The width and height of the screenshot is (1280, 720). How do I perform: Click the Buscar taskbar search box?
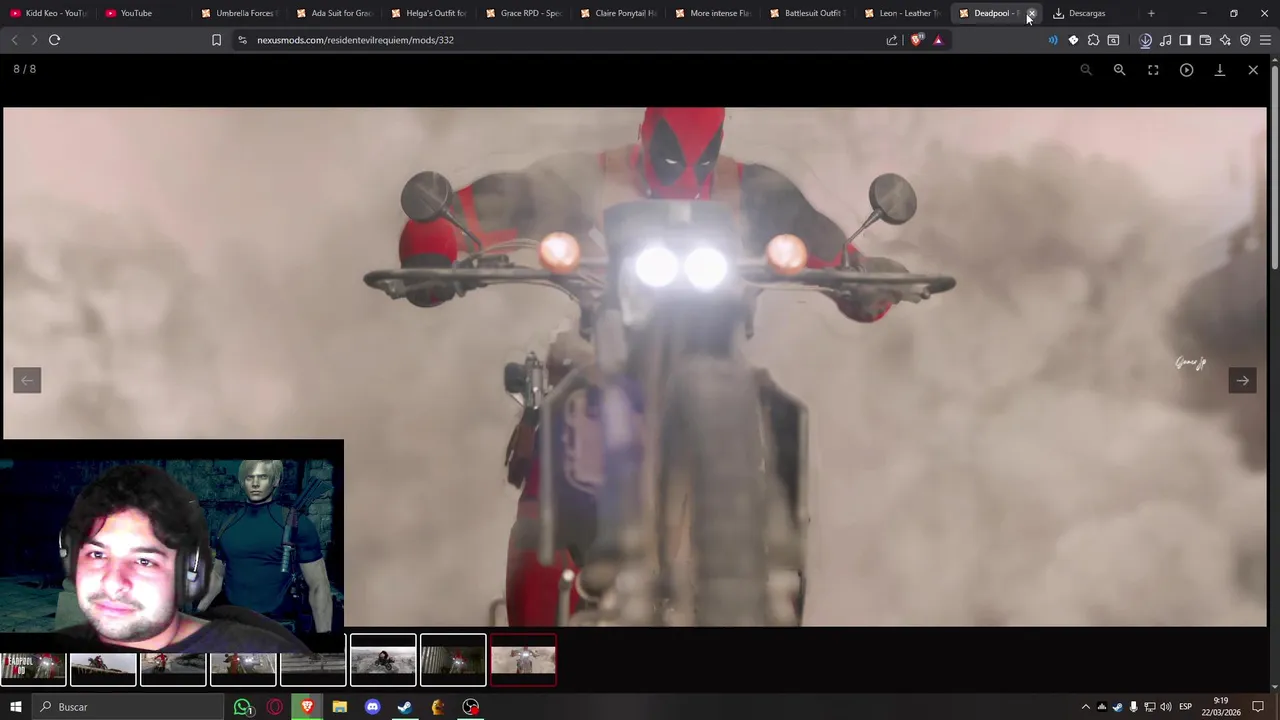coord(127,707)
